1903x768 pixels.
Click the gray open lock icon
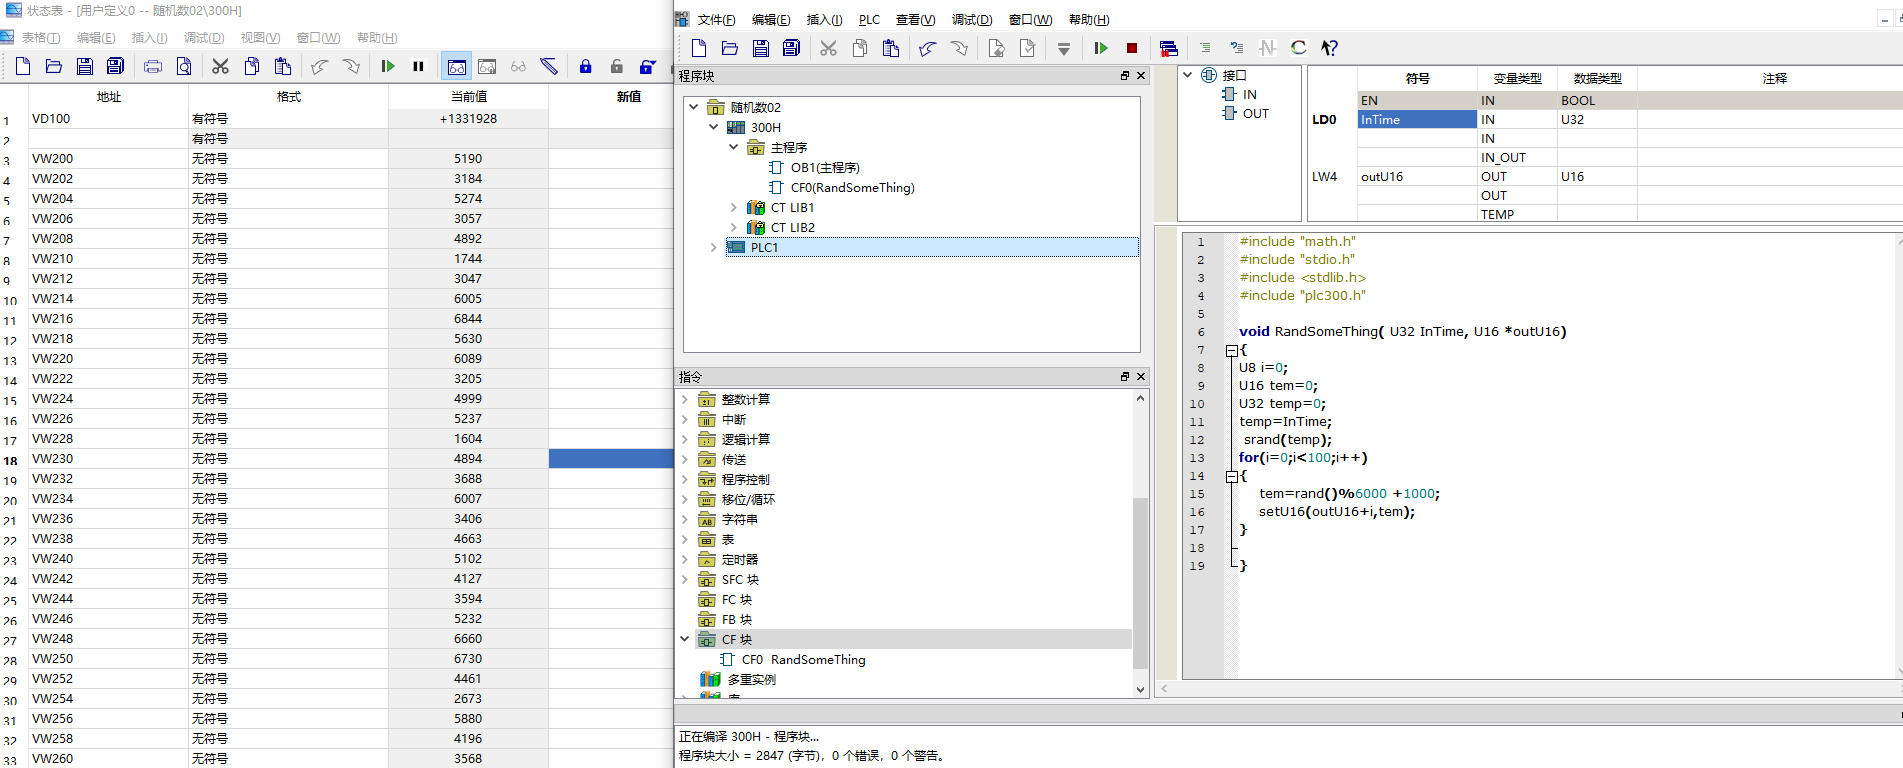pyautogui.click(x=617, y=67)
